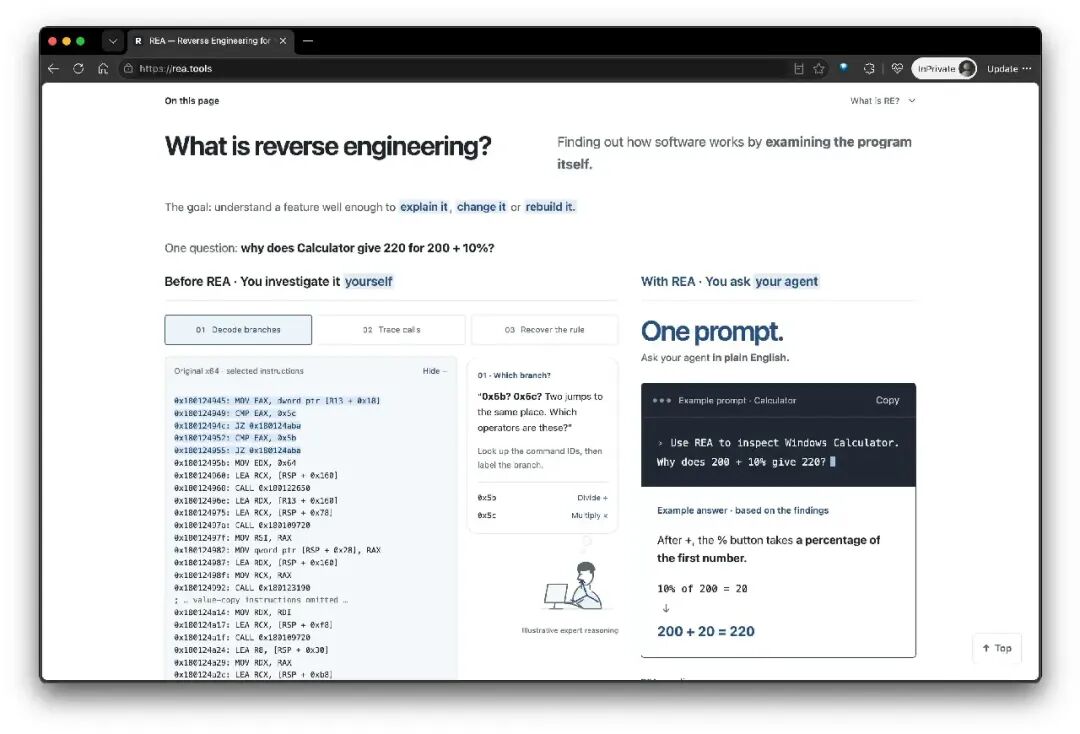The width and height of the screenshot is (1080, 734).
Task: Switch to the '02 Trace calls' step tab
Action: coord(392,330)
